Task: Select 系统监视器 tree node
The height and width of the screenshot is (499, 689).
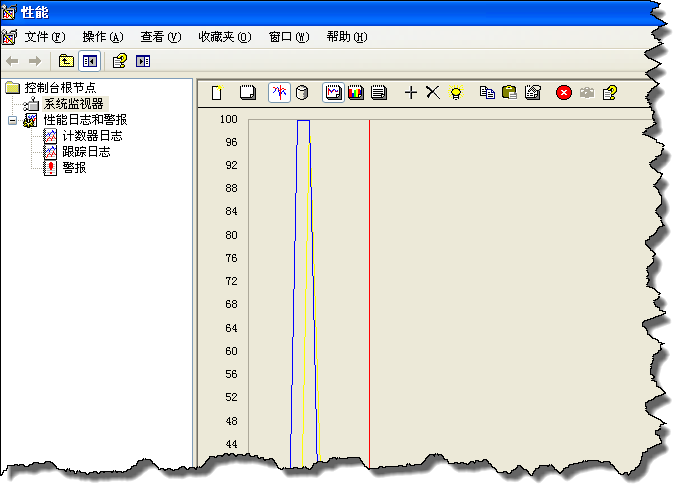Action: (74, 104)
